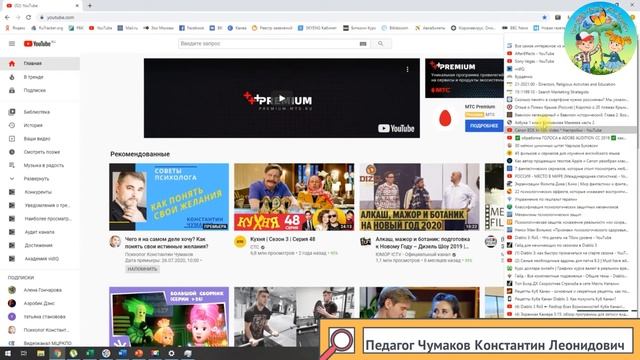The width and height of the screenshot is (640, 360).
Task: Open the Windows Start menu
Action: pyautogui.click(x=7, y=353)
